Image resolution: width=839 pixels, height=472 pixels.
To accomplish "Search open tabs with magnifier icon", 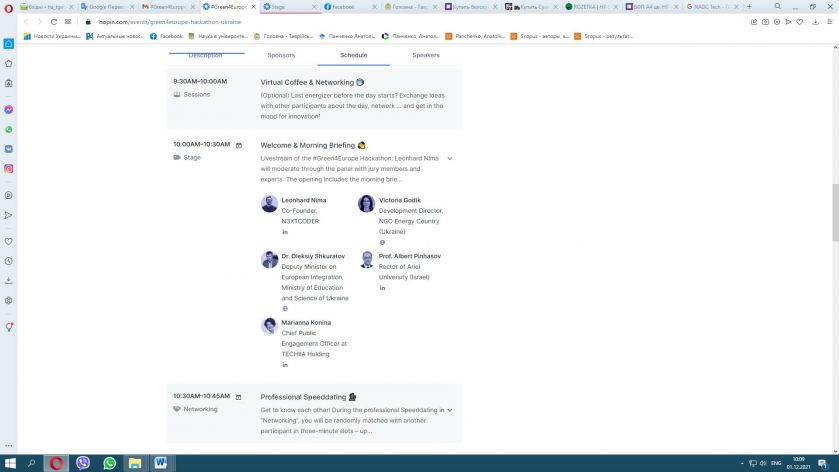I will pyautogui.click(x=777, y=6).
